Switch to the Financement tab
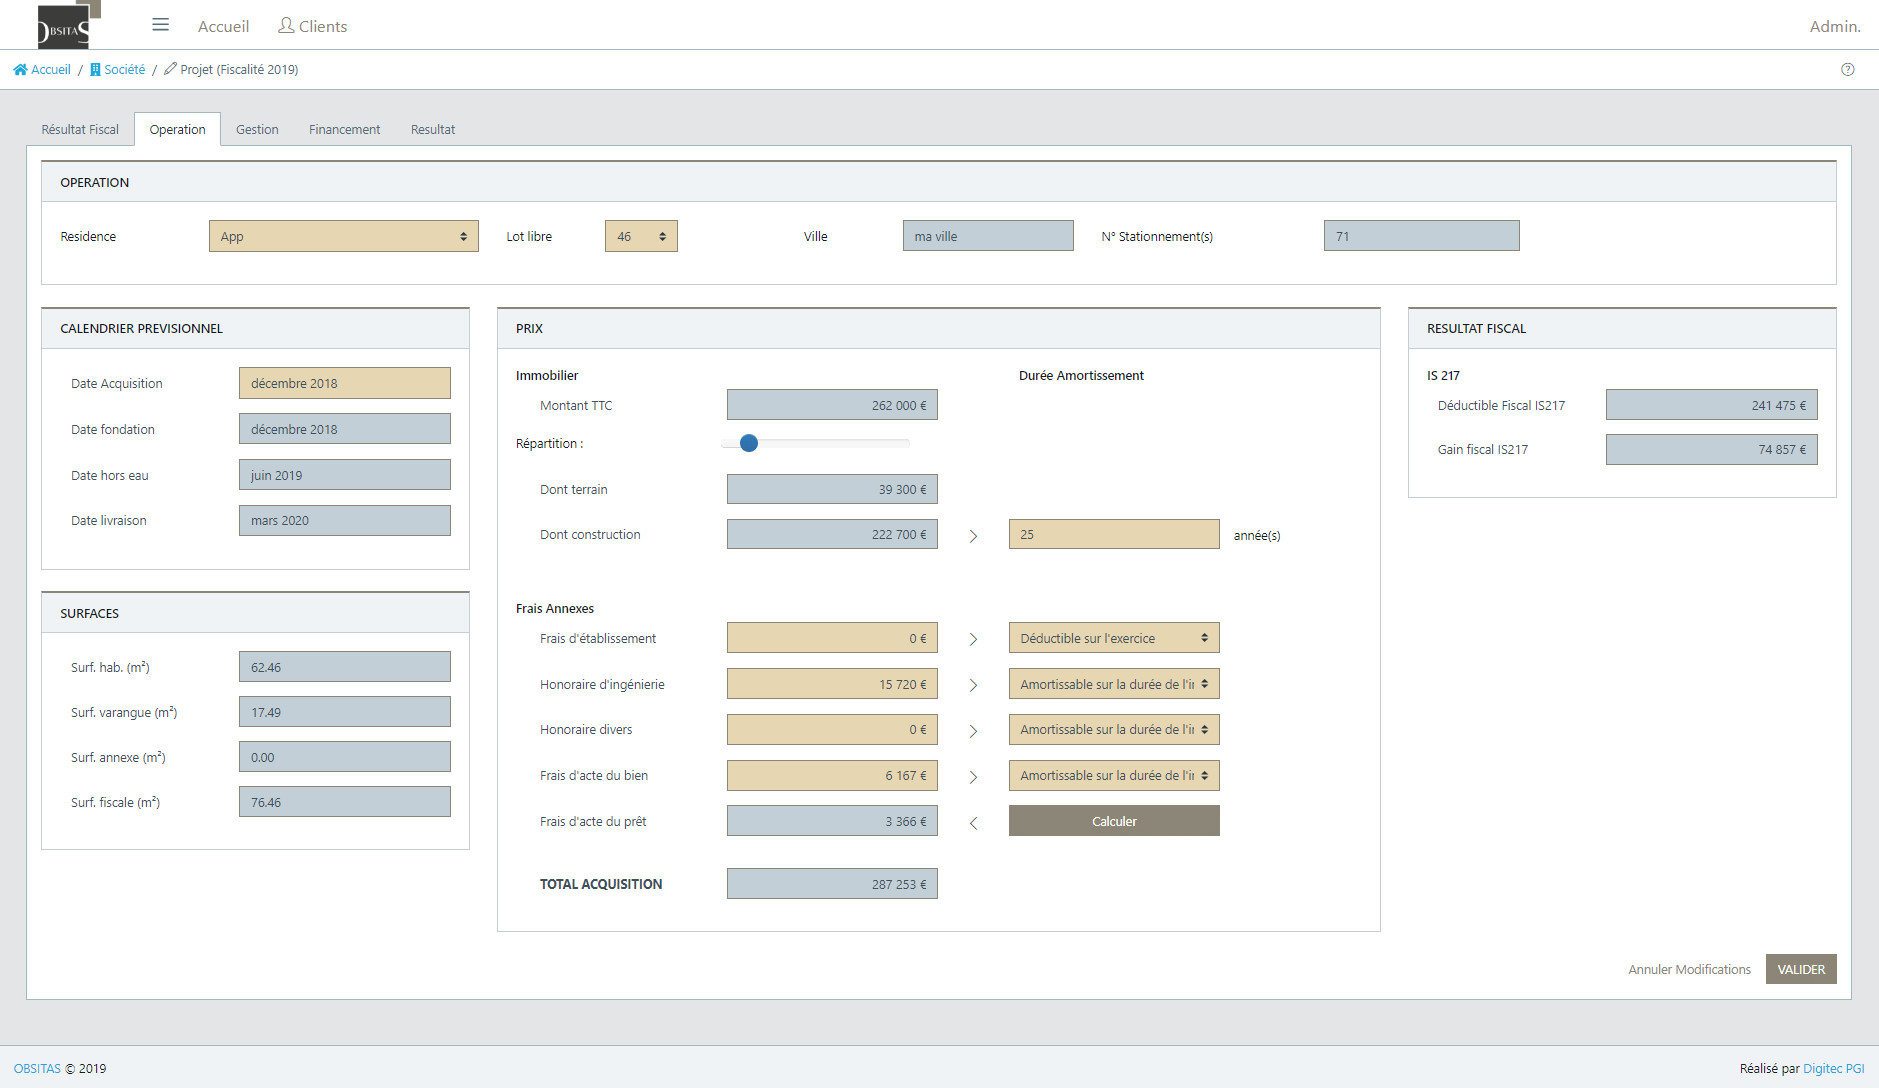Viewport: 1879px width, 1088px height. (344, 129)
